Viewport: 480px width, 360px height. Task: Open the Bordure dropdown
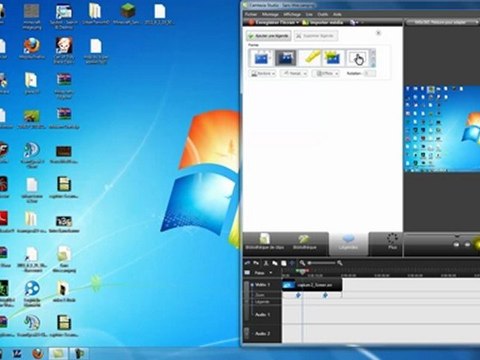pyautogui.click(x=263, y=73)
